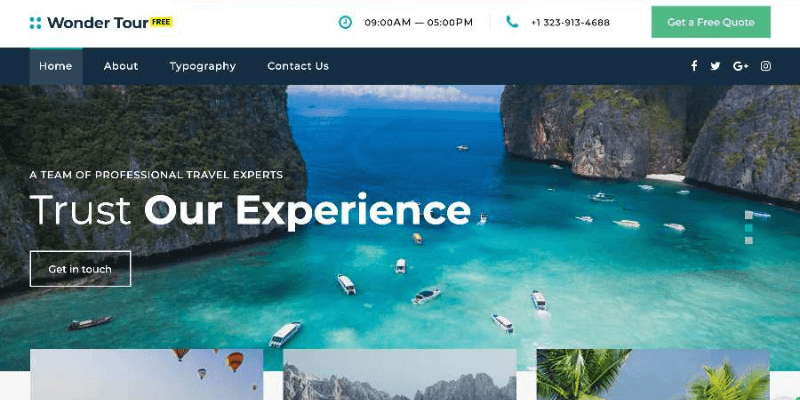The image size is (800, 400).
Task: Select the third slider indicator square
Action: click(x=748, y=240)
